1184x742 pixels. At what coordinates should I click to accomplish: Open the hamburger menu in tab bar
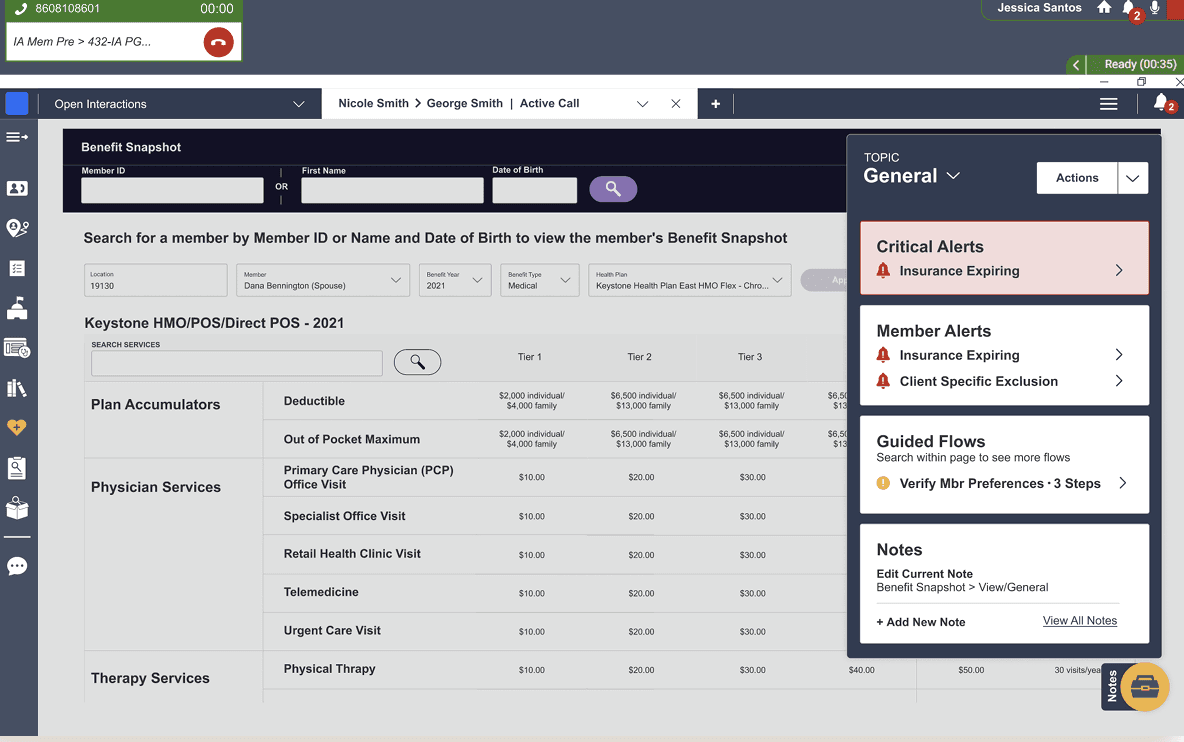point(1108,104)
